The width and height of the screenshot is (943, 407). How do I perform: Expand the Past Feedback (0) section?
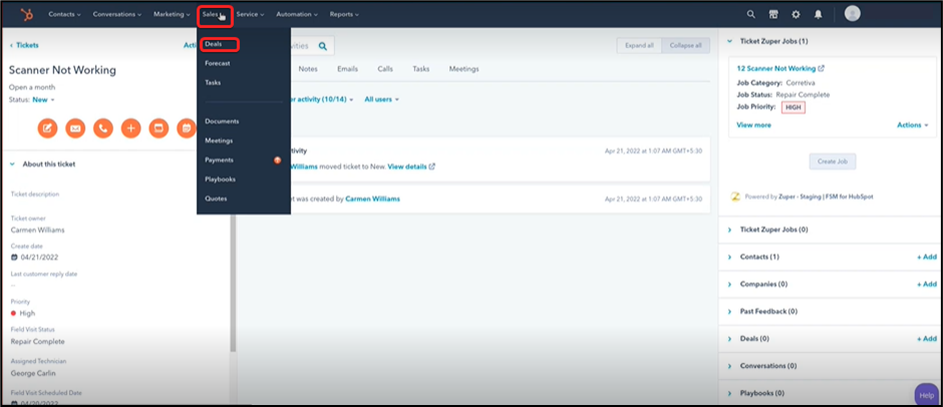click(730, 312)
